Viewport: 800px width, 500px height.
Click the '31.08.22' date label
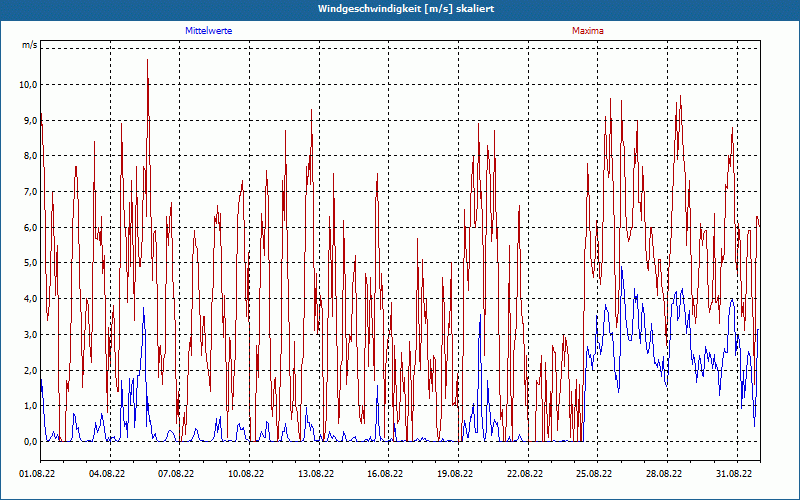click(734, 474)
